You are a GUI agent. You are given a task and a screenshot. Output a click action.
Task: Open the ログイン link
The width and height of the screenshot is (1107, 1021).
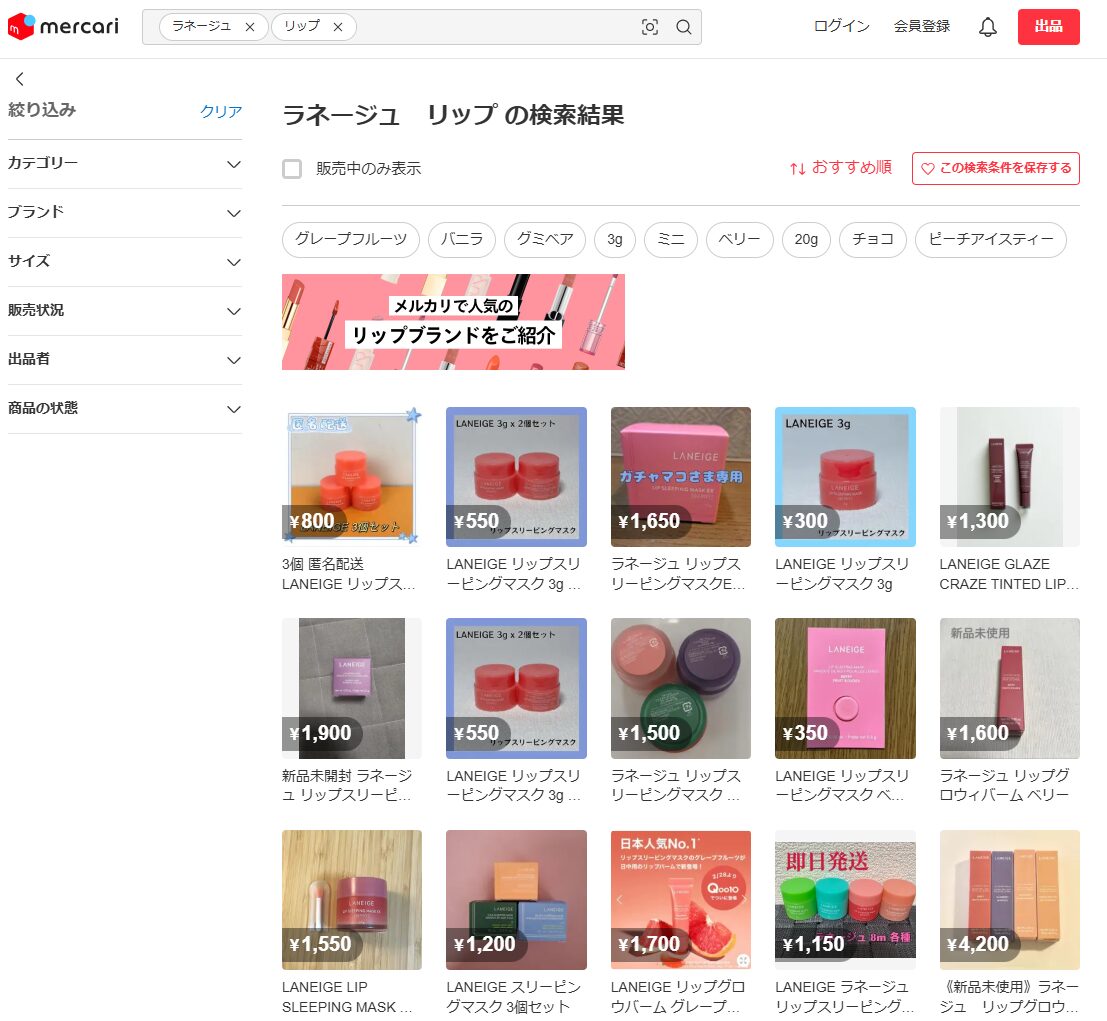(842, 26)
